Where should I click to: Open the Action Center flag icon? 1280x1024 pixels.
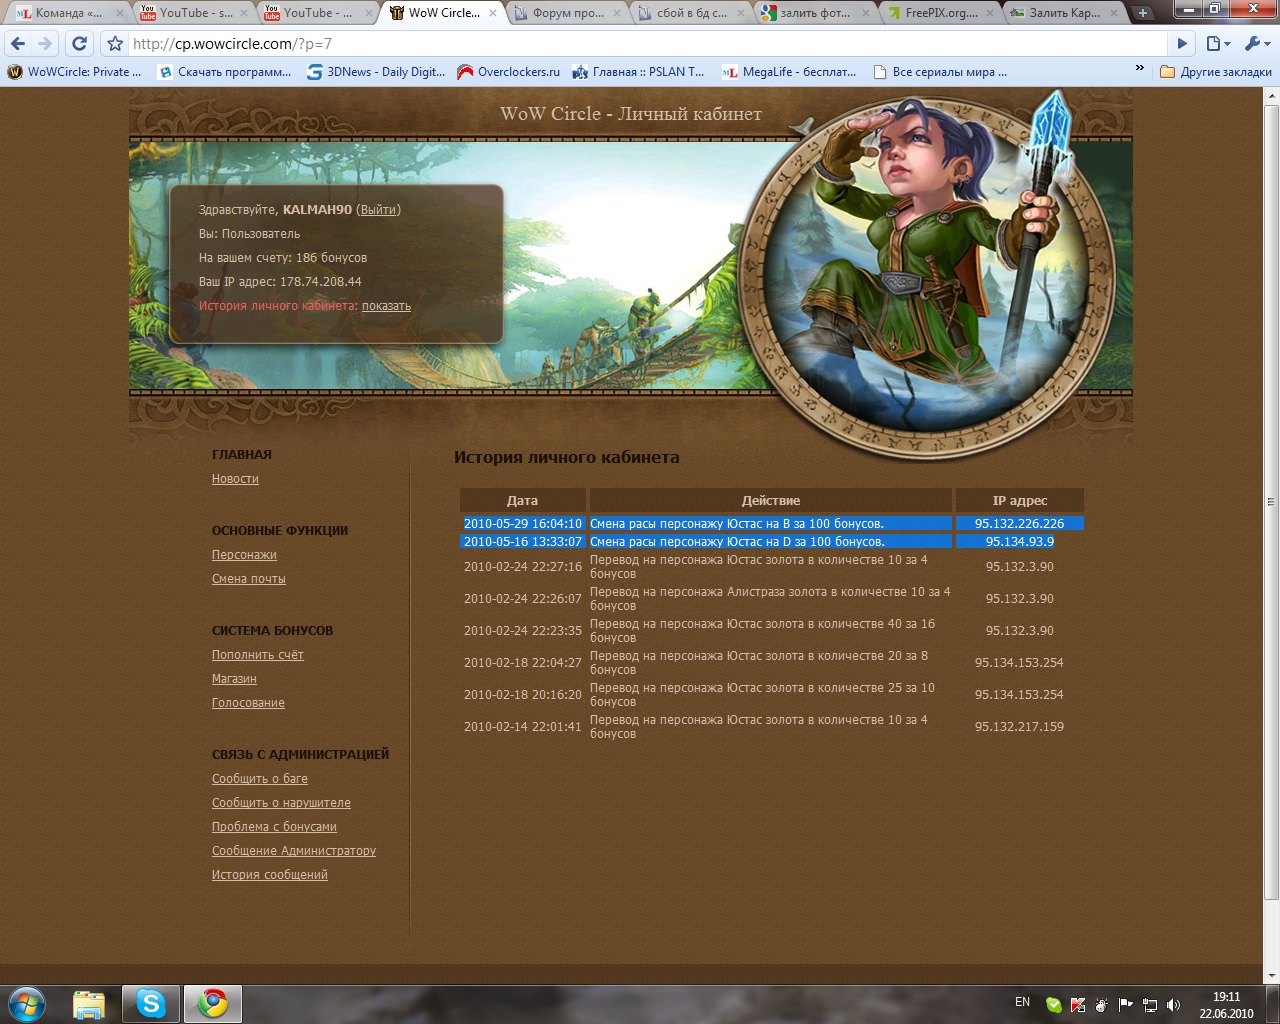click(1126, 1005)
